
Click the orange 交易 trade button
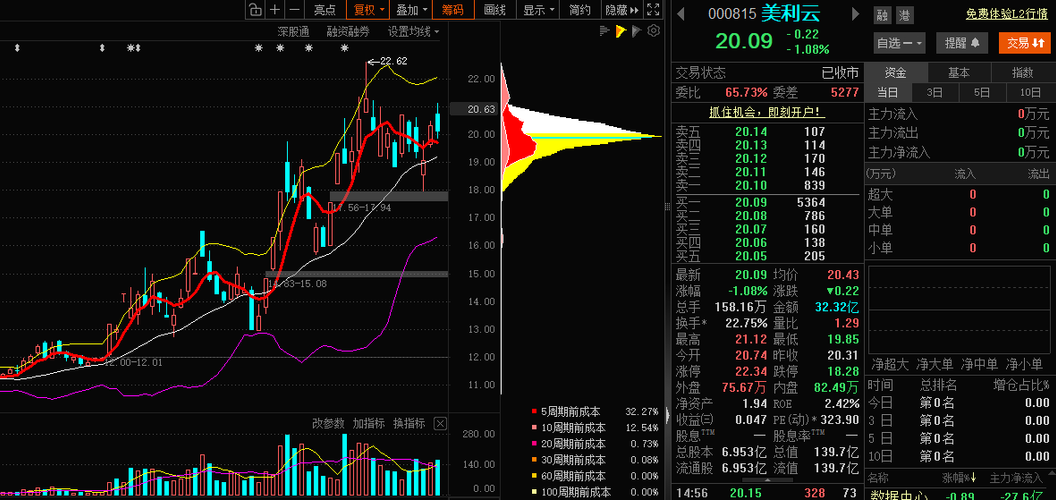pyautogui.click(x=1025, y=43)
